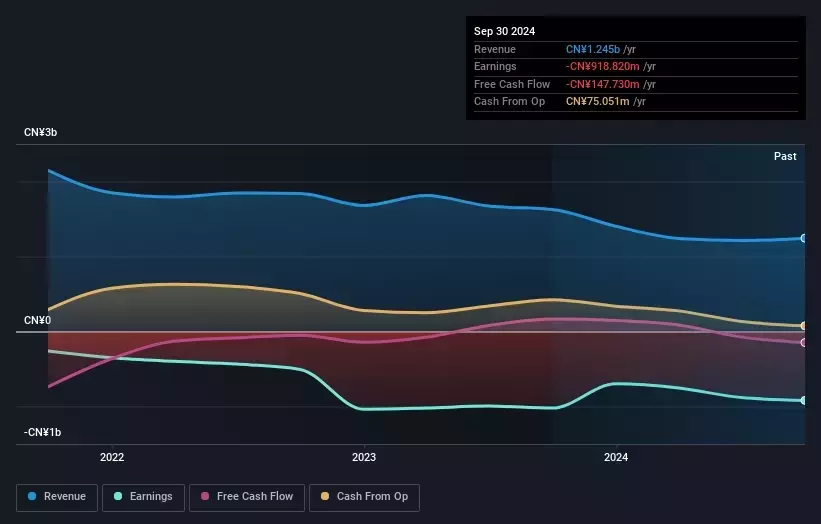Click the Earnings line endpoint marker

804,400
